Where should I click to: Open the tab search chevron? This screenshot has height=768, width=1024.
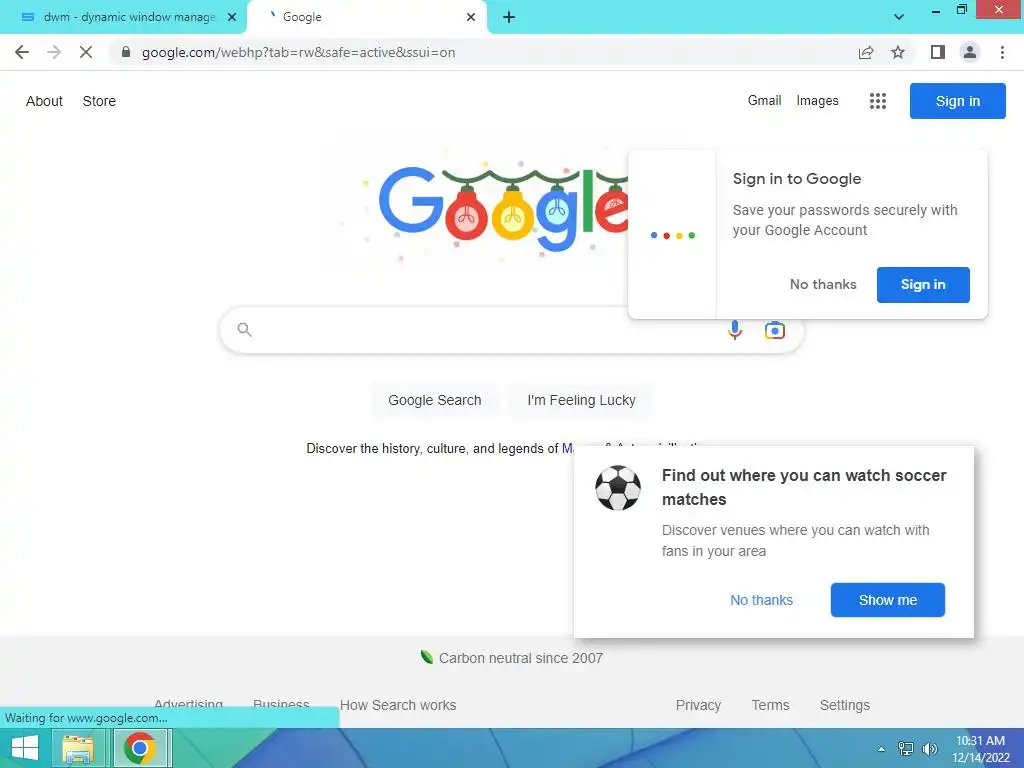pyautogui.click(x=899, y=17)
